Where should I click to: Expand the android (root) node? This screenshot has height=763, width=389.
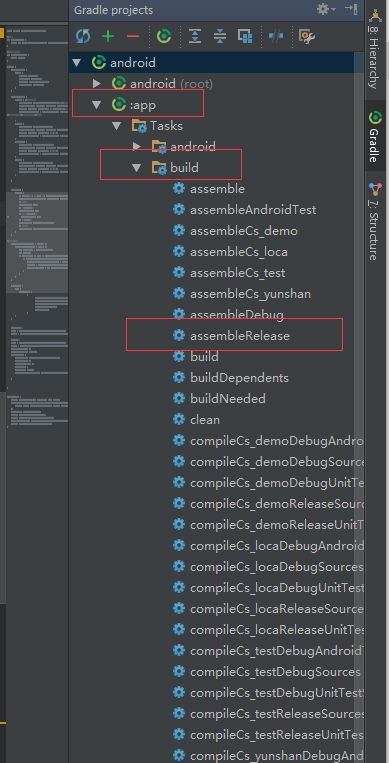(x=96, y=84)
